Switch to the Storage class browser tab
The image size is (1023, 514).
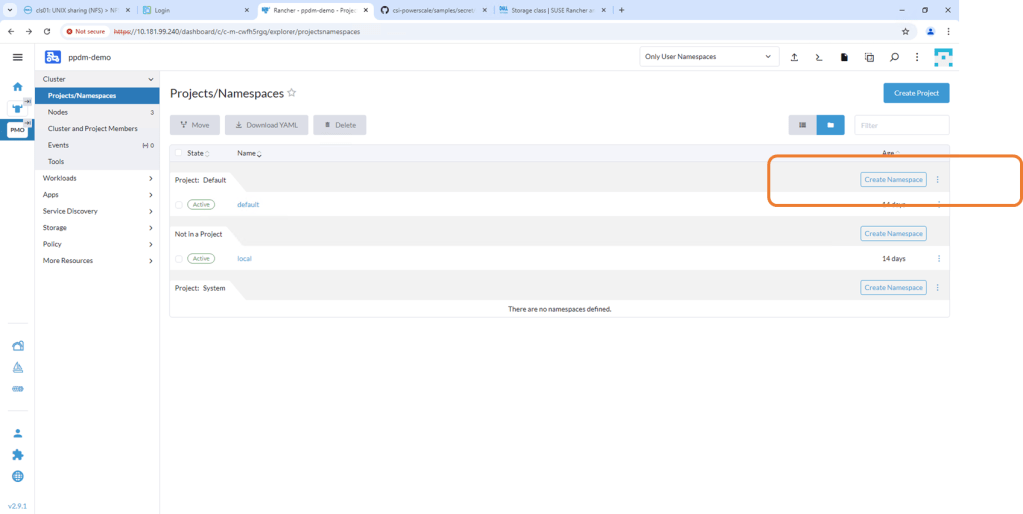[548, 10]
